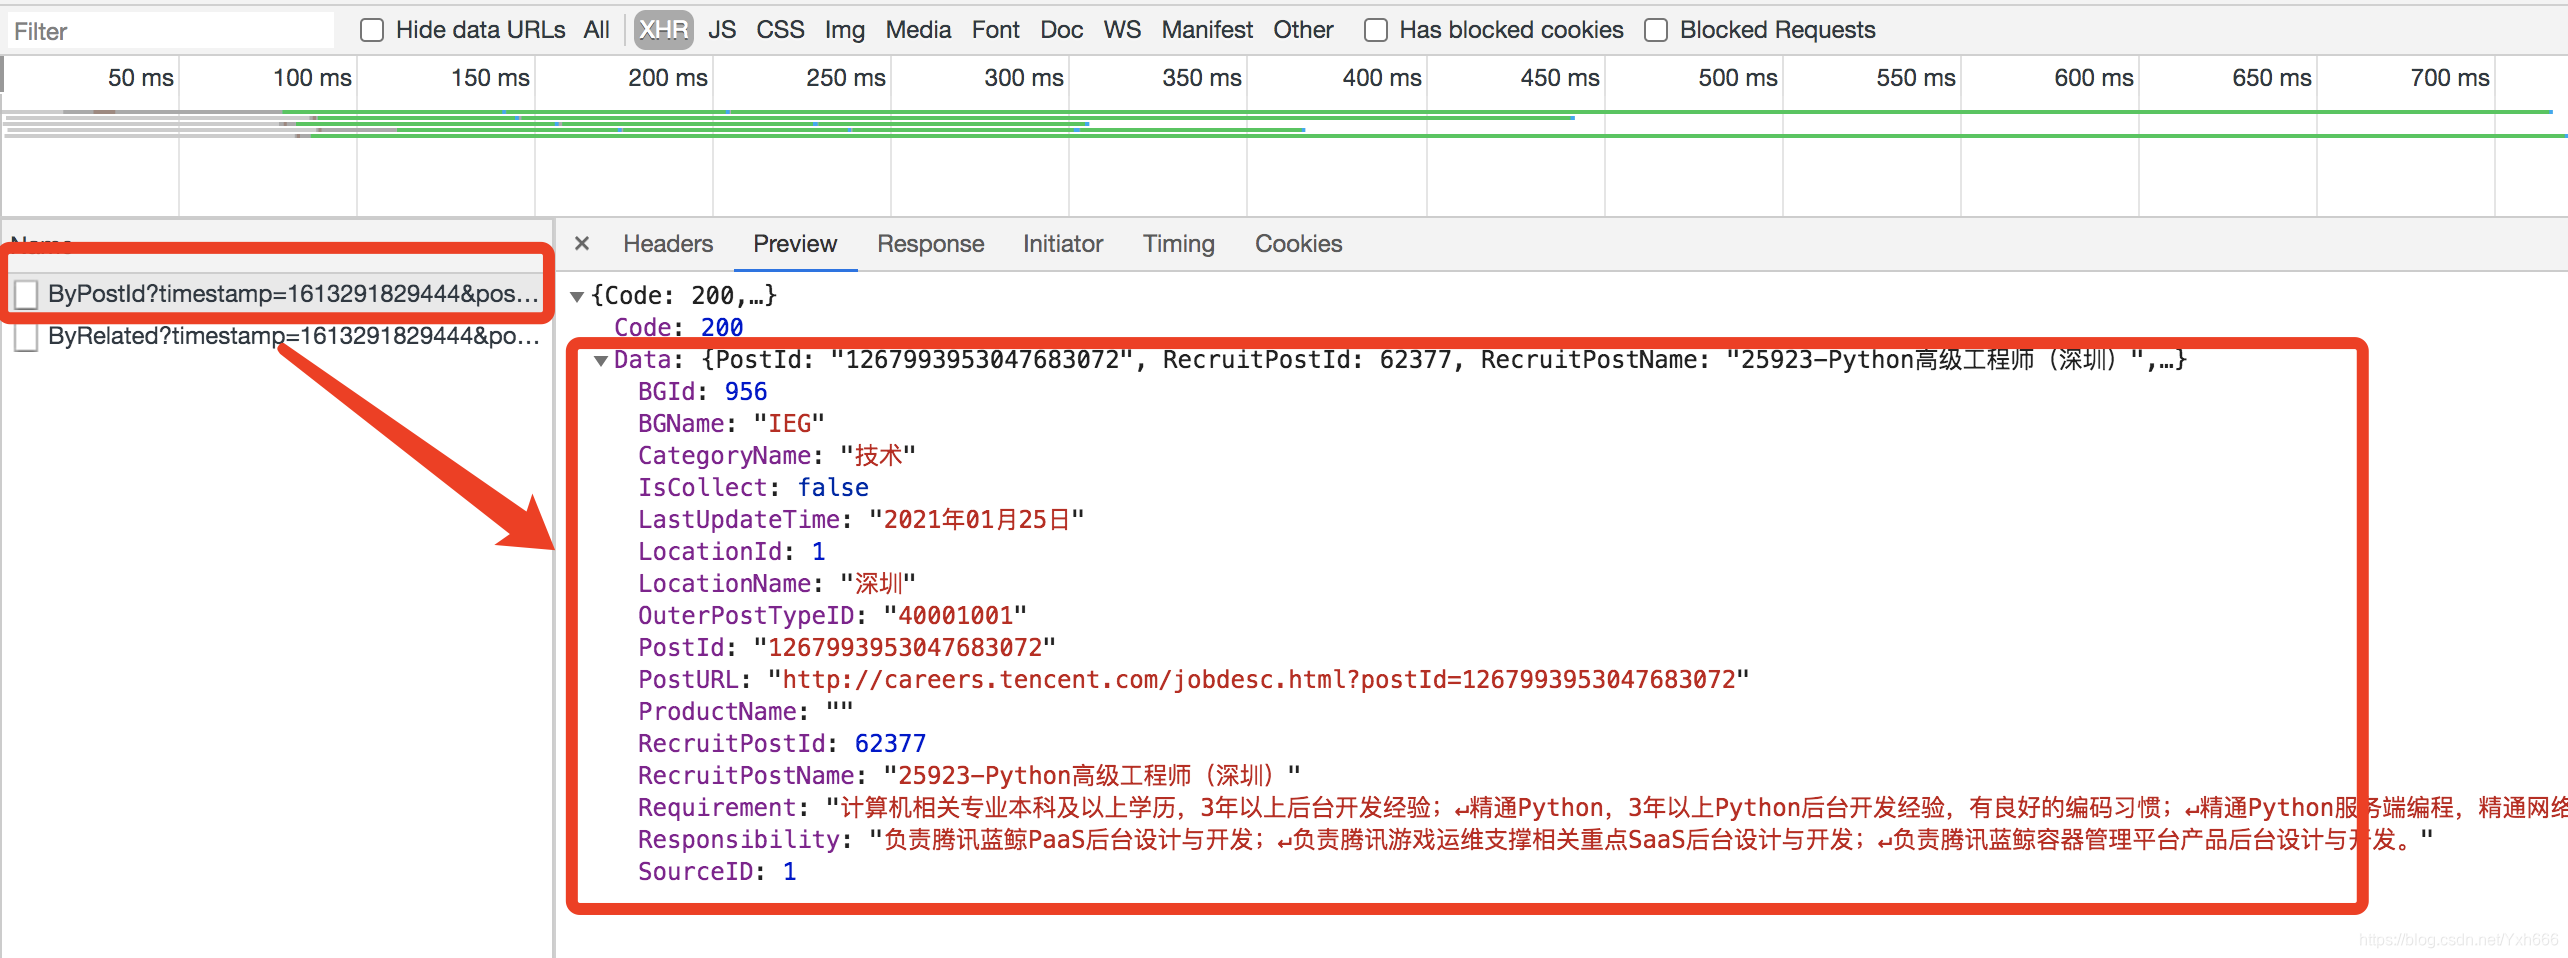Click the 400 ms timeline marker
The height and width of the screenshot is (958, 2568).
(1382, 78)
